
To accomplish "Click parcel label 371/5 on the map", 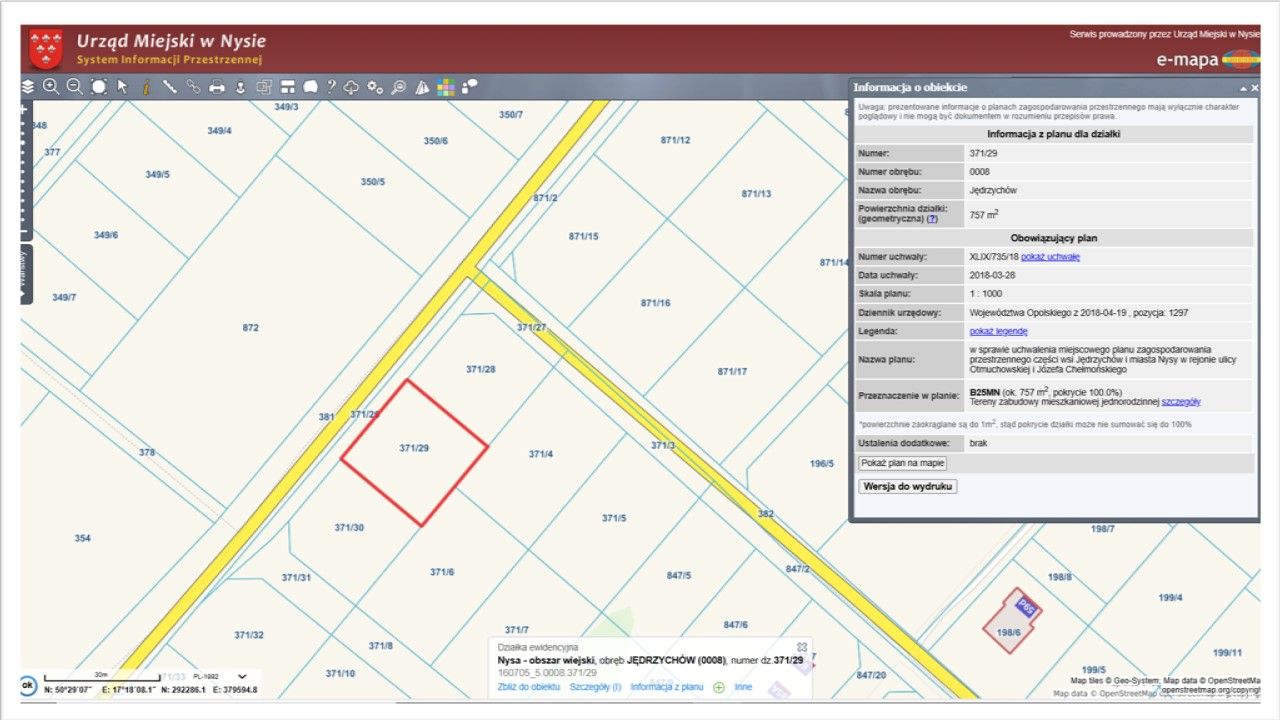I will coord(614,518).
